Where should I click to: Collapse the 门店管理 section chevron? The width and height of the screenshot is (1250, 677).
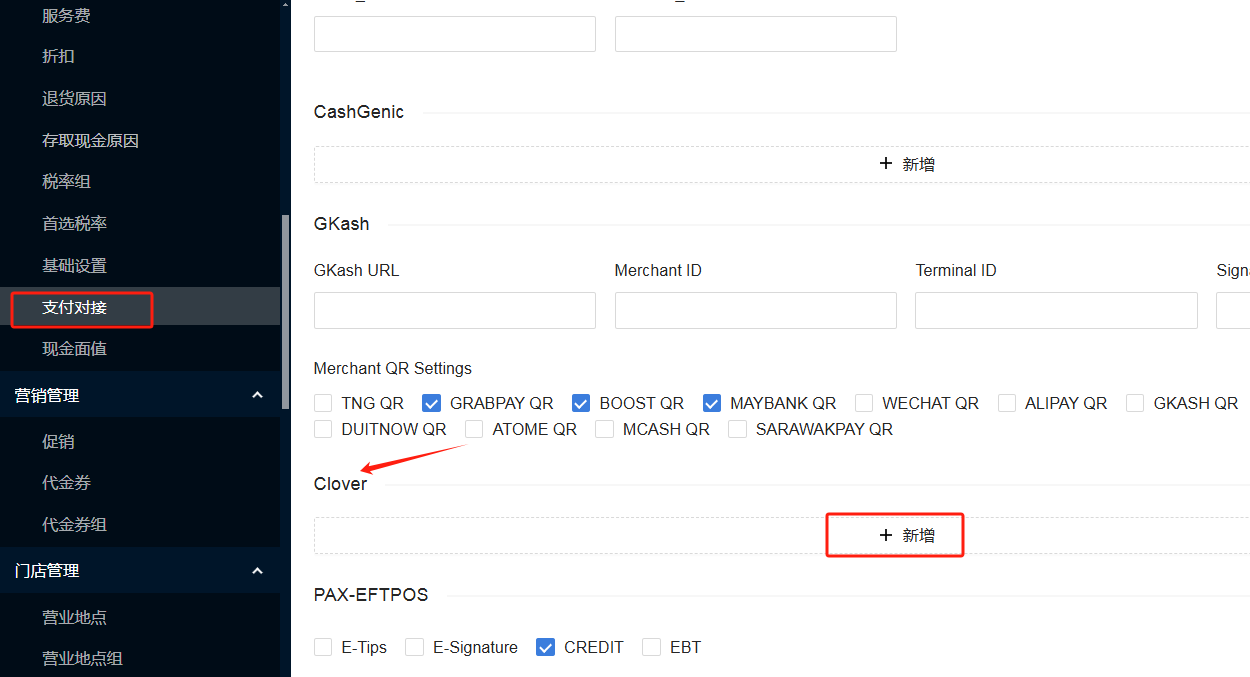(257, 570)
